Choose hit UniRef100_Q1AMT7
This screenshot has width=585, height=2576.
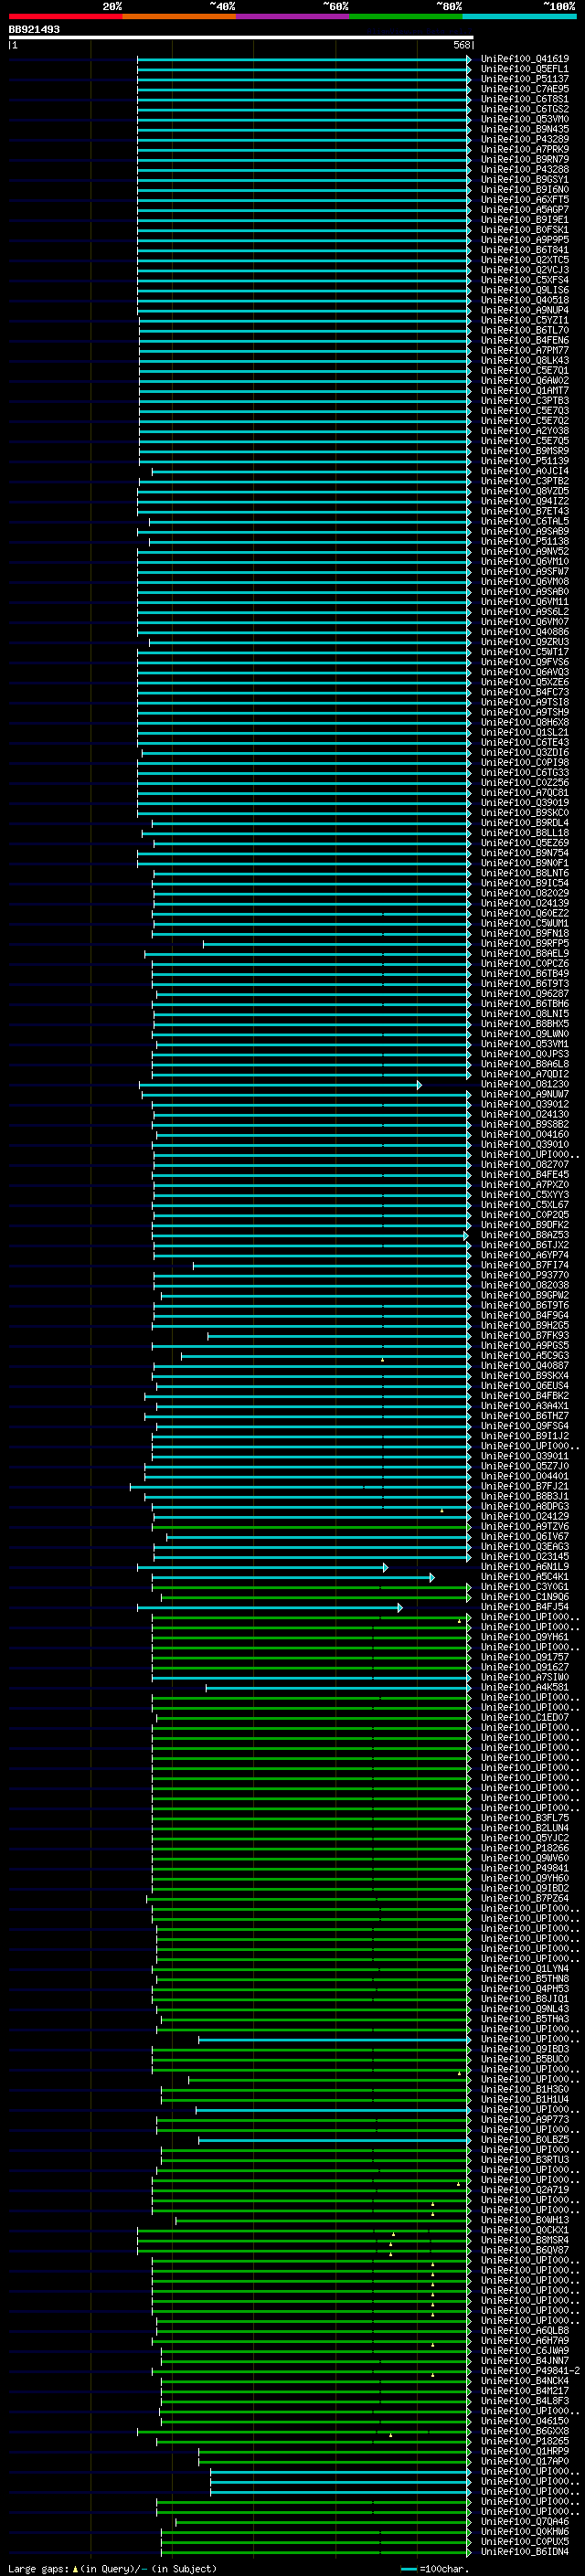(x=524, y=391)
